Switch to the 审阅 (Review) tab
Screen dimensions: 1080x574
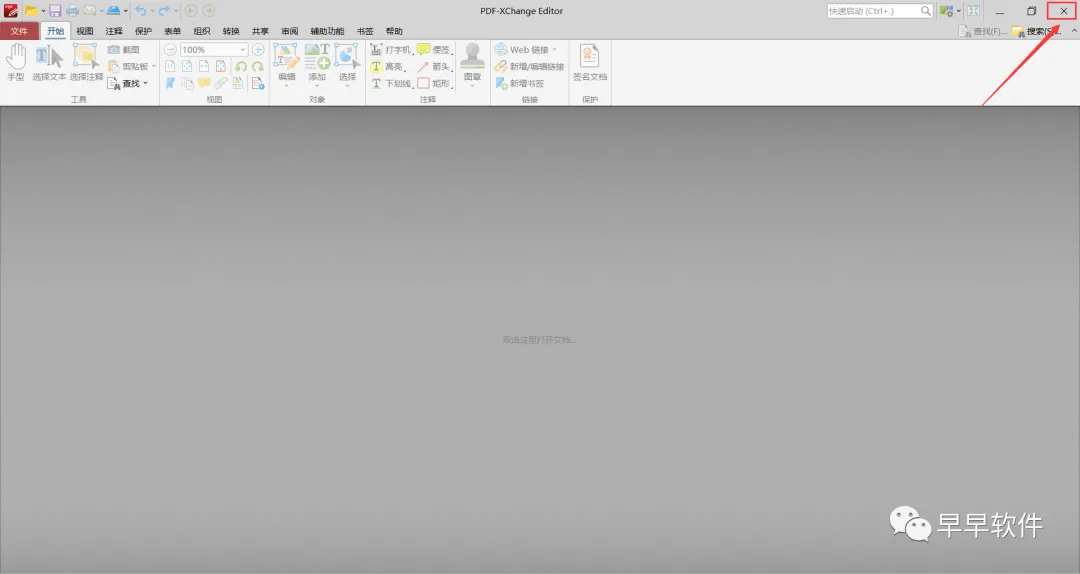pyautogui.click(x=289, y=31)
